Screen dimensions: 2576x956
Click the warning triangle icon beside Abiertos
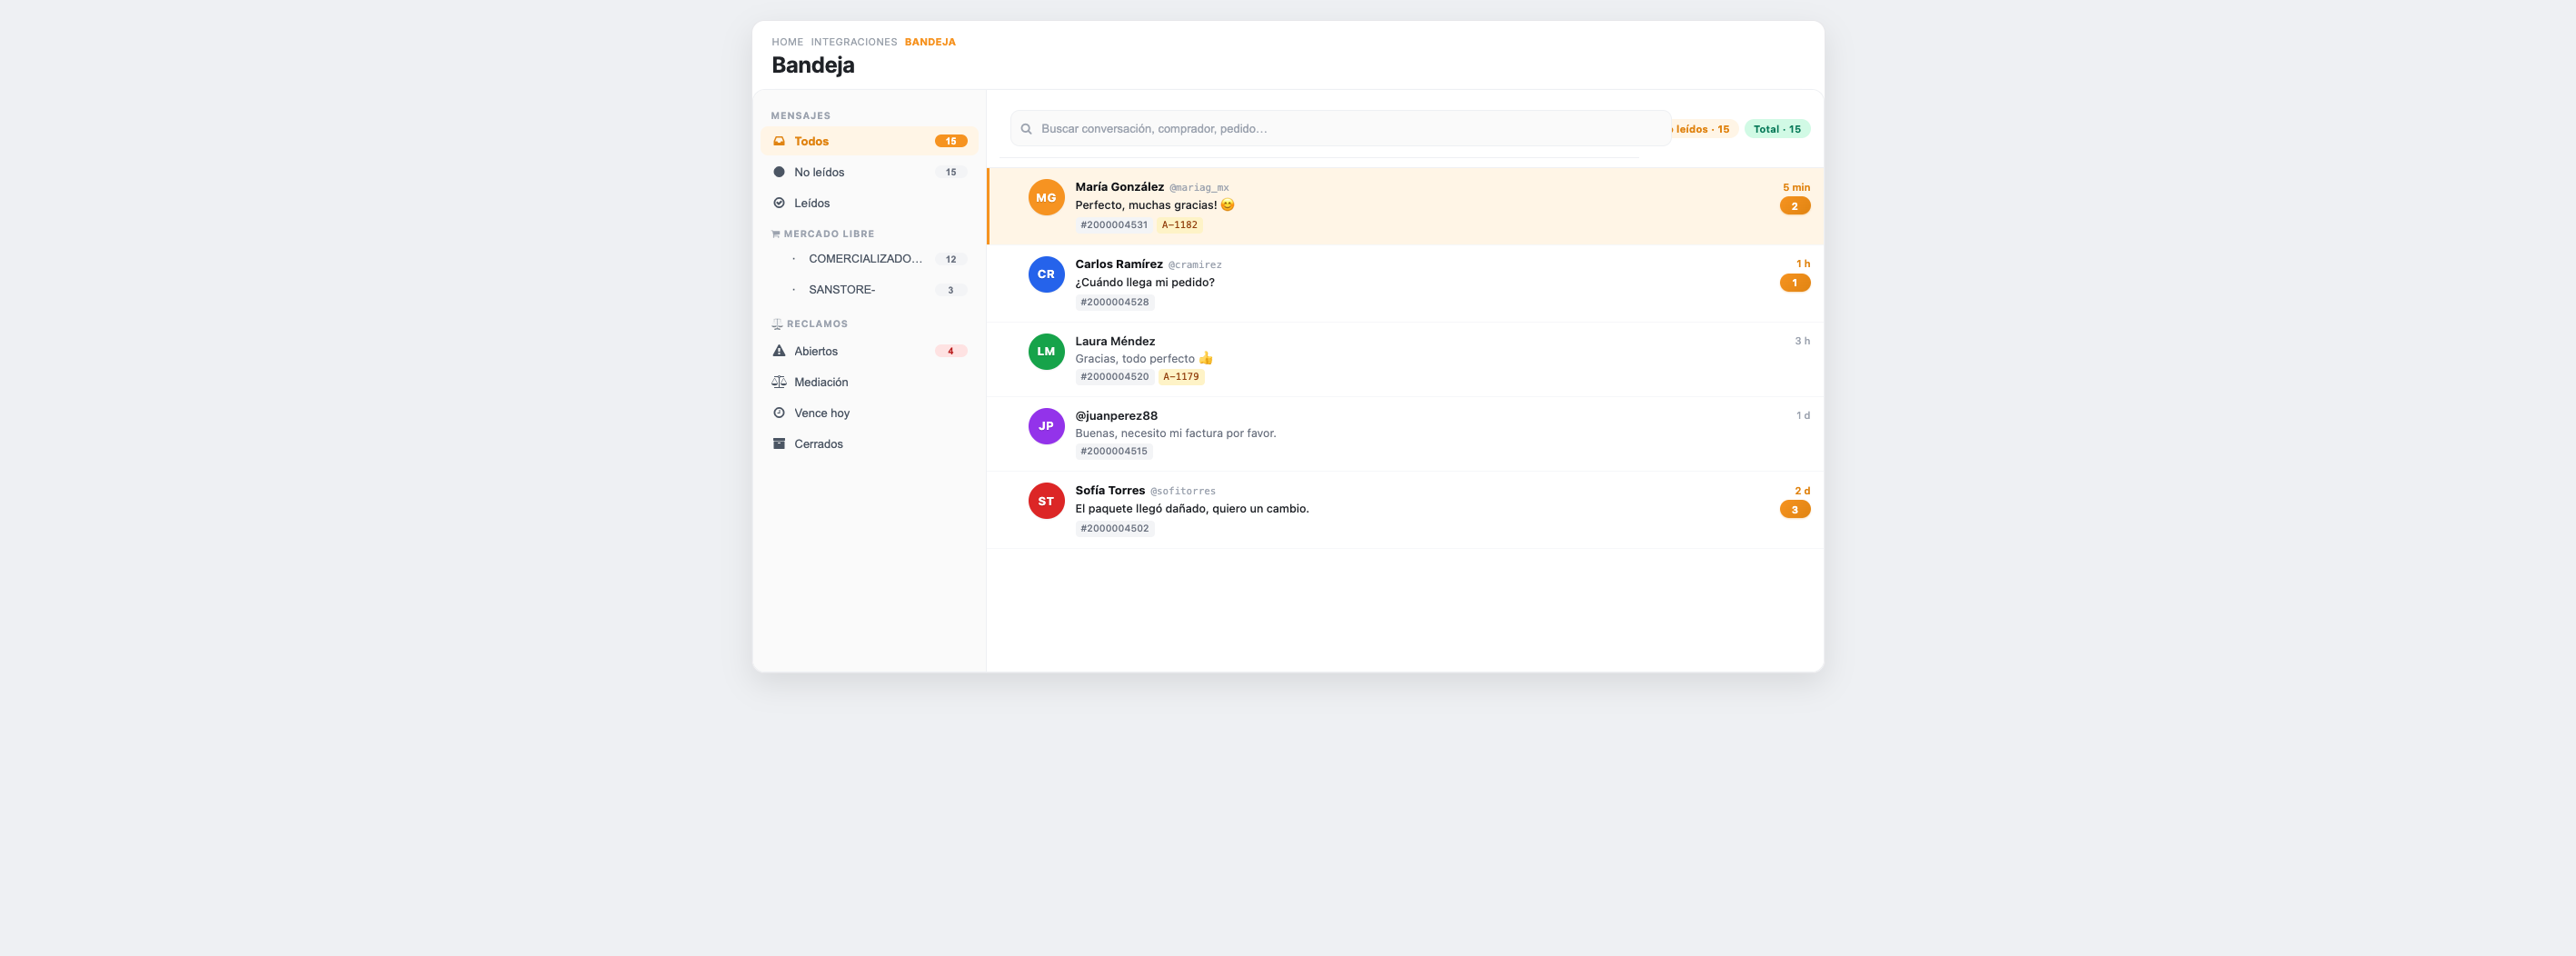click(779, 351)
